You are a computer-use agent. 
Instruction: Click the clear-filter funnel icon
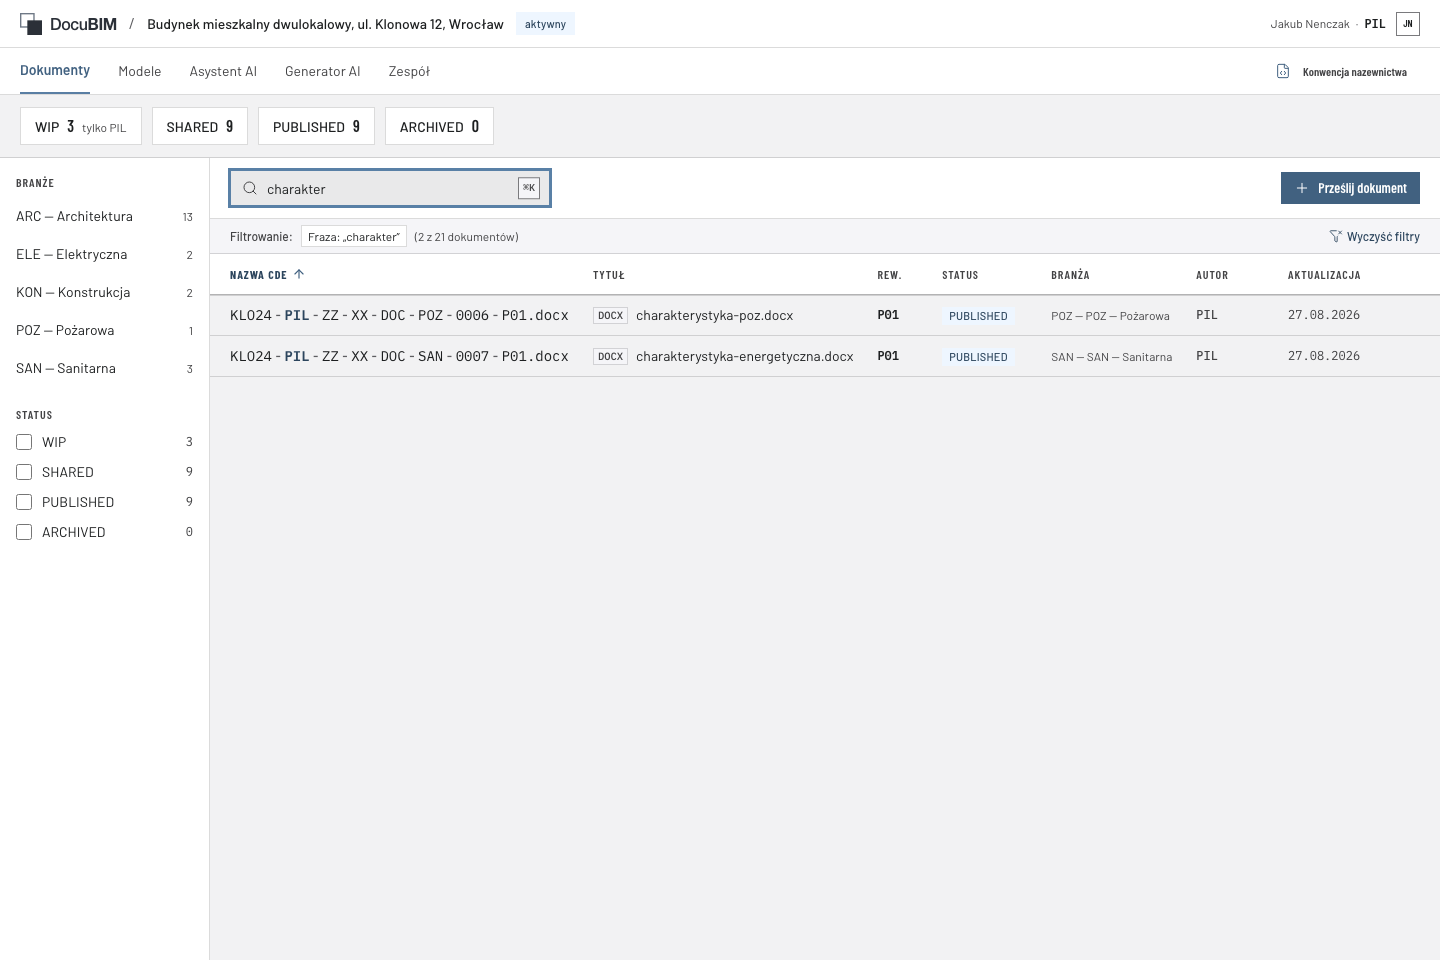coord(1335,237)
